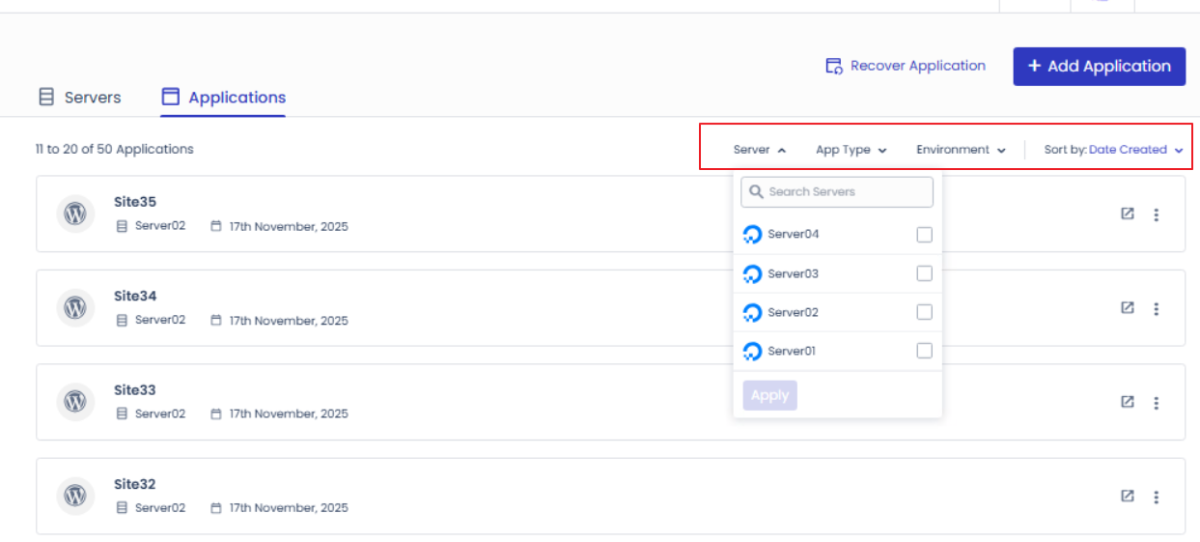The width and height of the screenshot is (1200, 542).
Task: Expand the App Type filter
Action: 851,150
